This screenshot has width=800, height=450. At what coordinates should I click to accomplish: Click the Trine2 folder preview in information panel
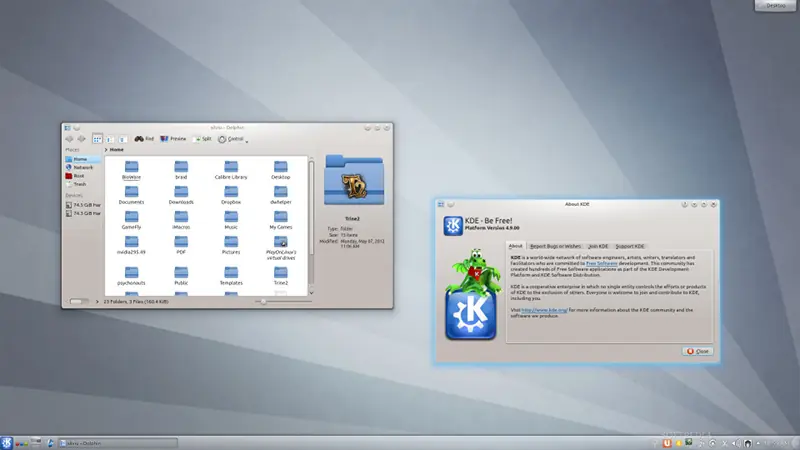[354, 180]
